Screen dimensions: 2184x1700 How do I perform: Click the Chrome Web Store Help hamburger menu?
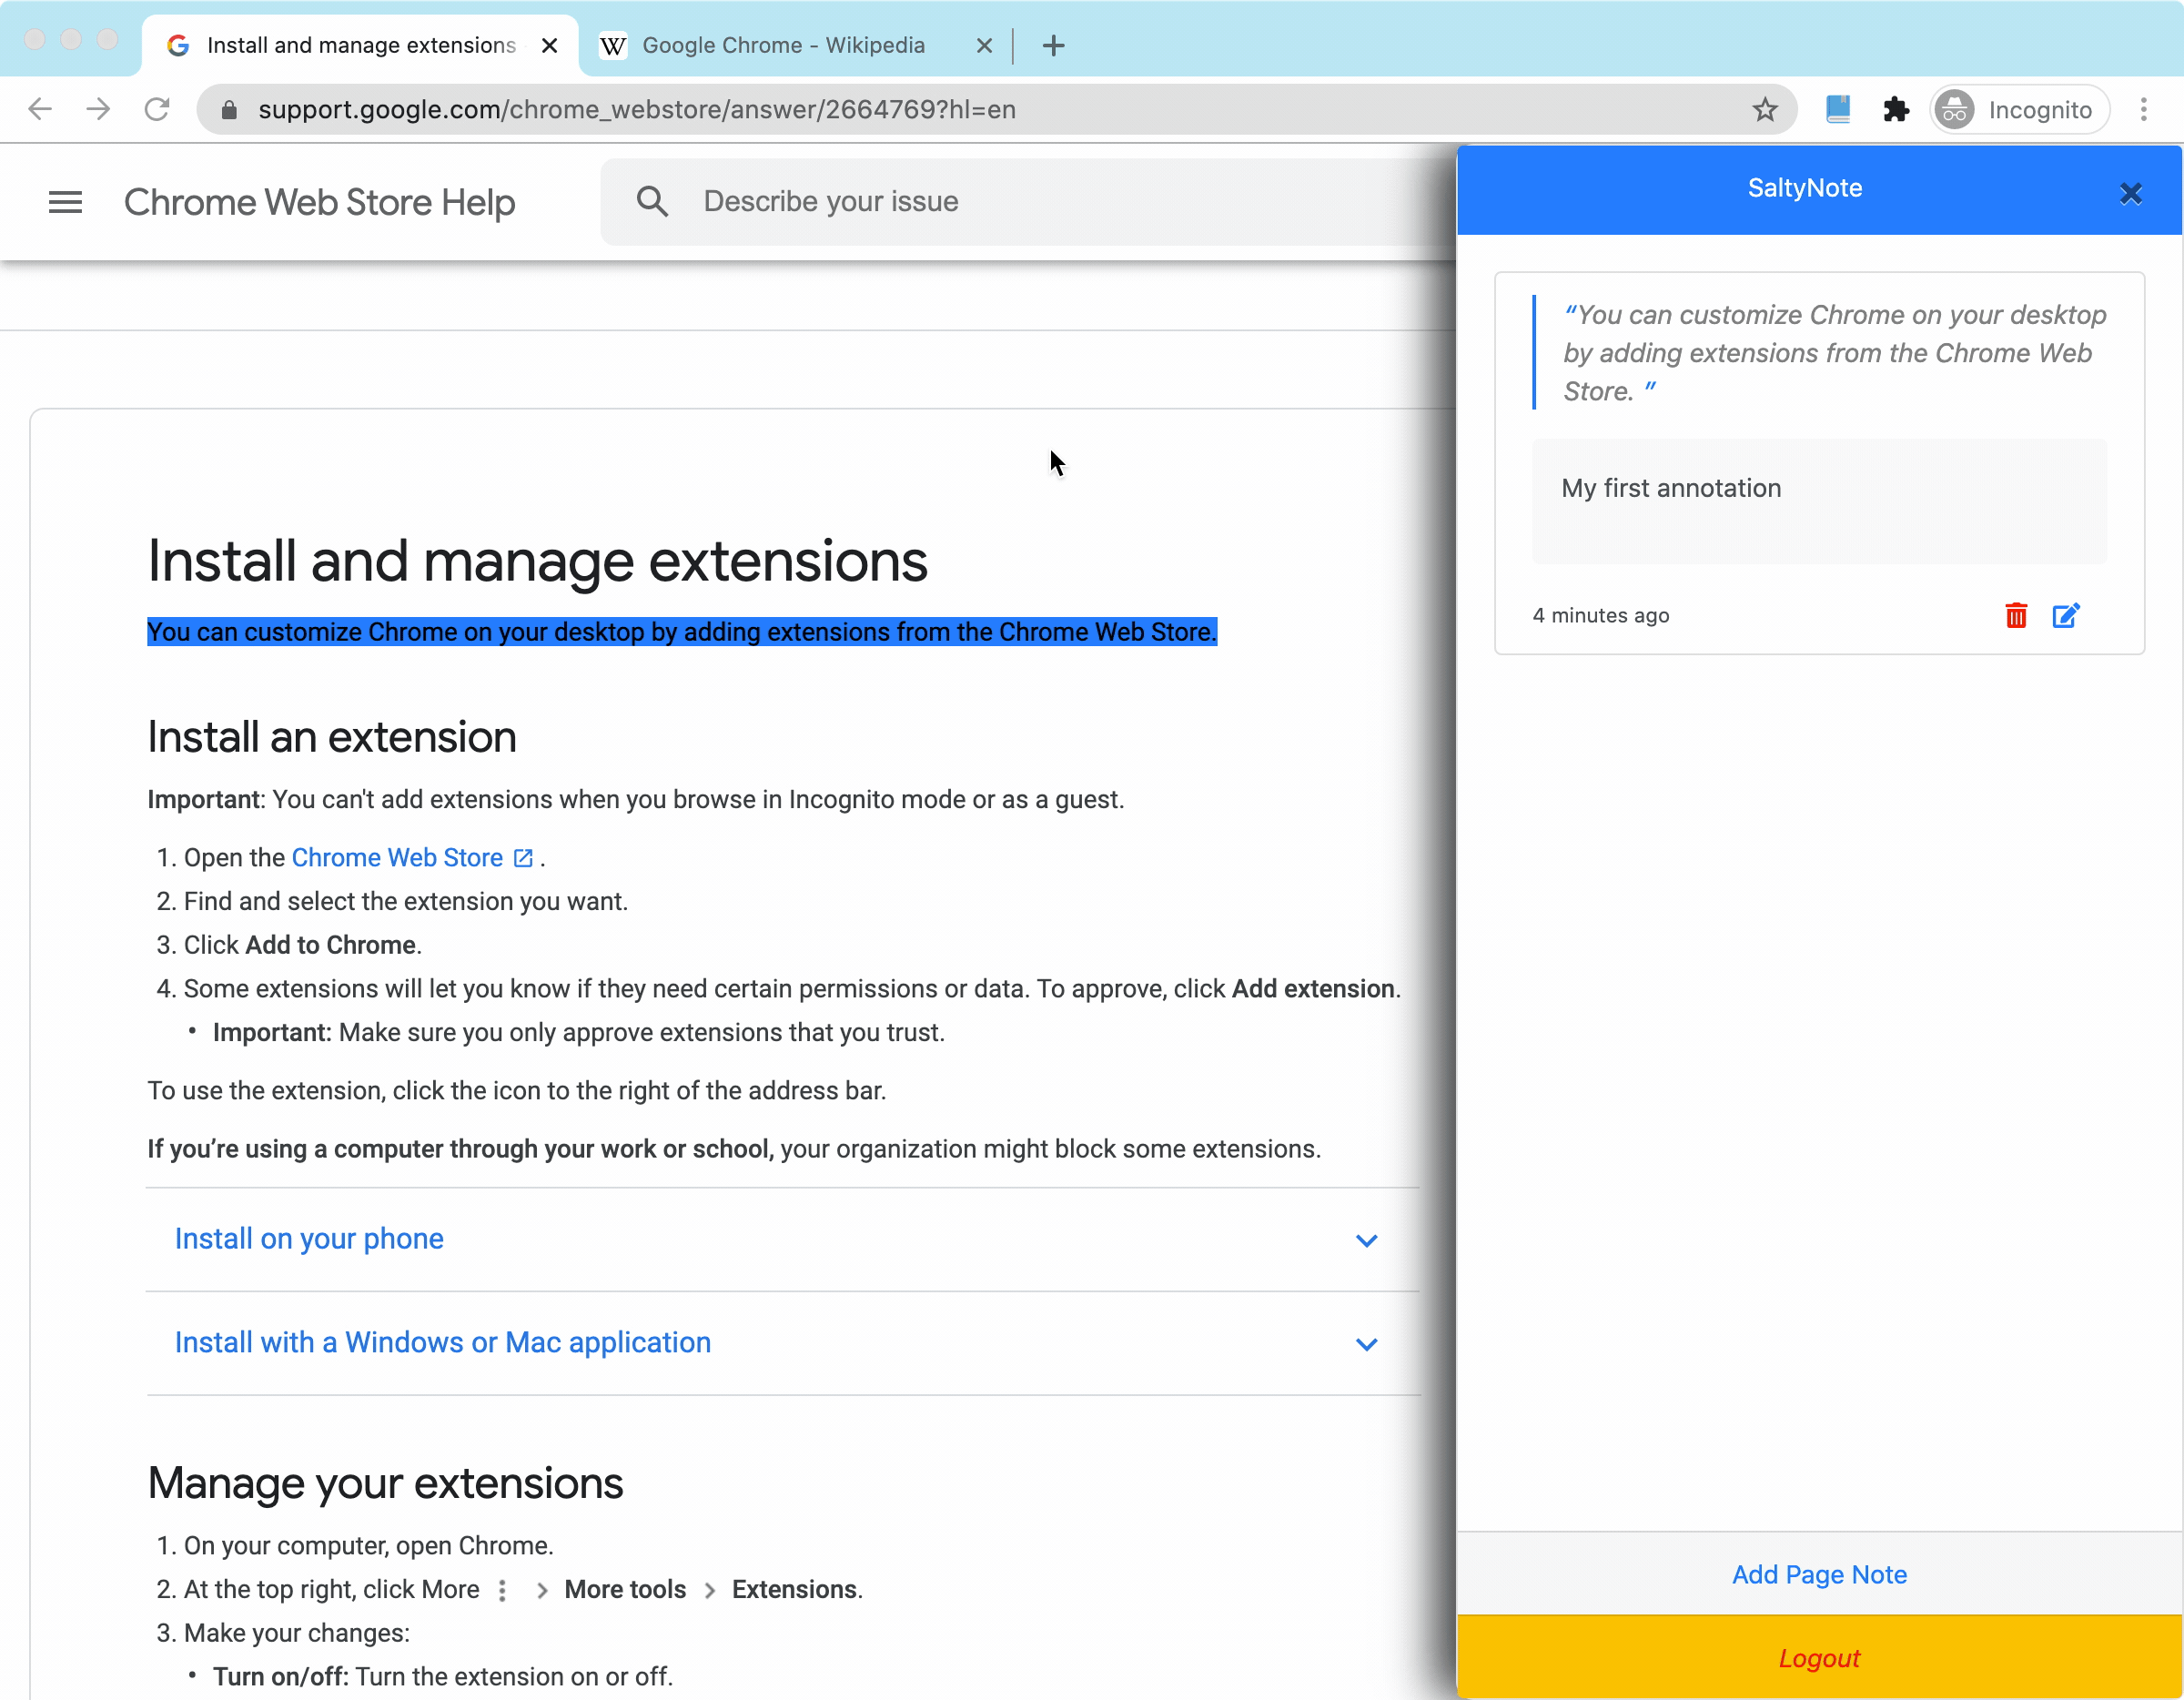point(64,200)
